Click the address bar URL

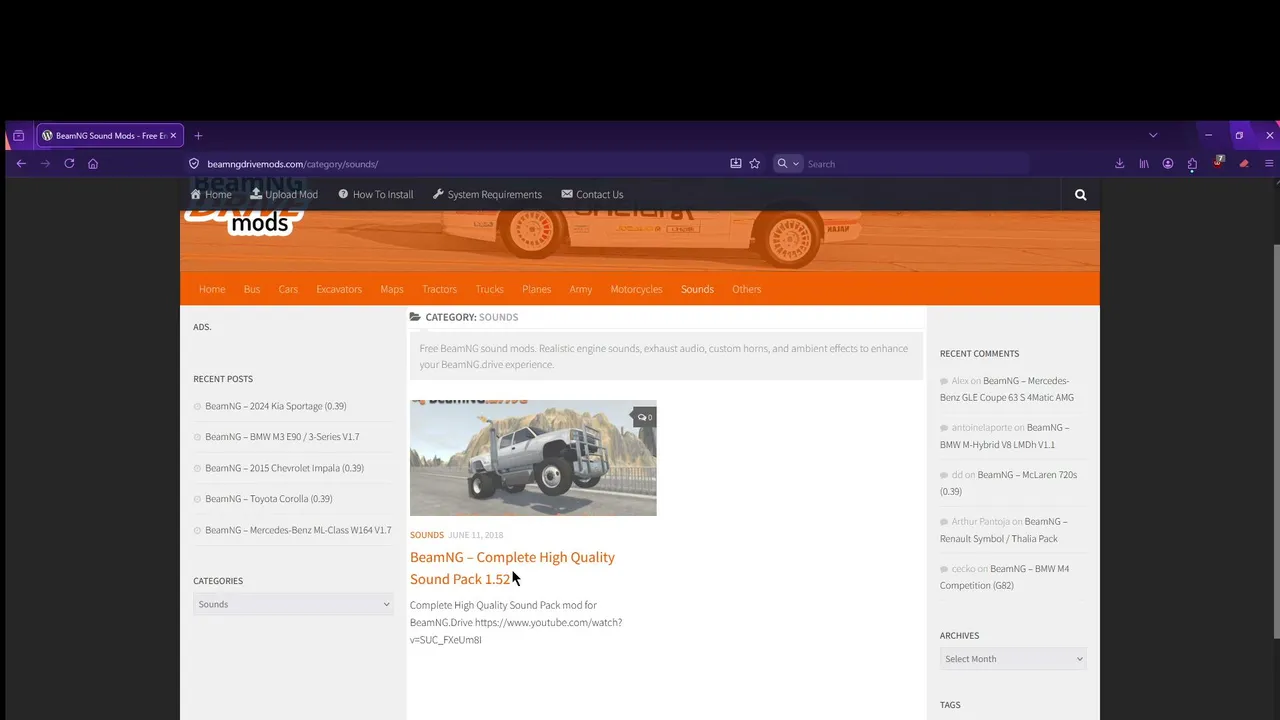pos(292,164)
